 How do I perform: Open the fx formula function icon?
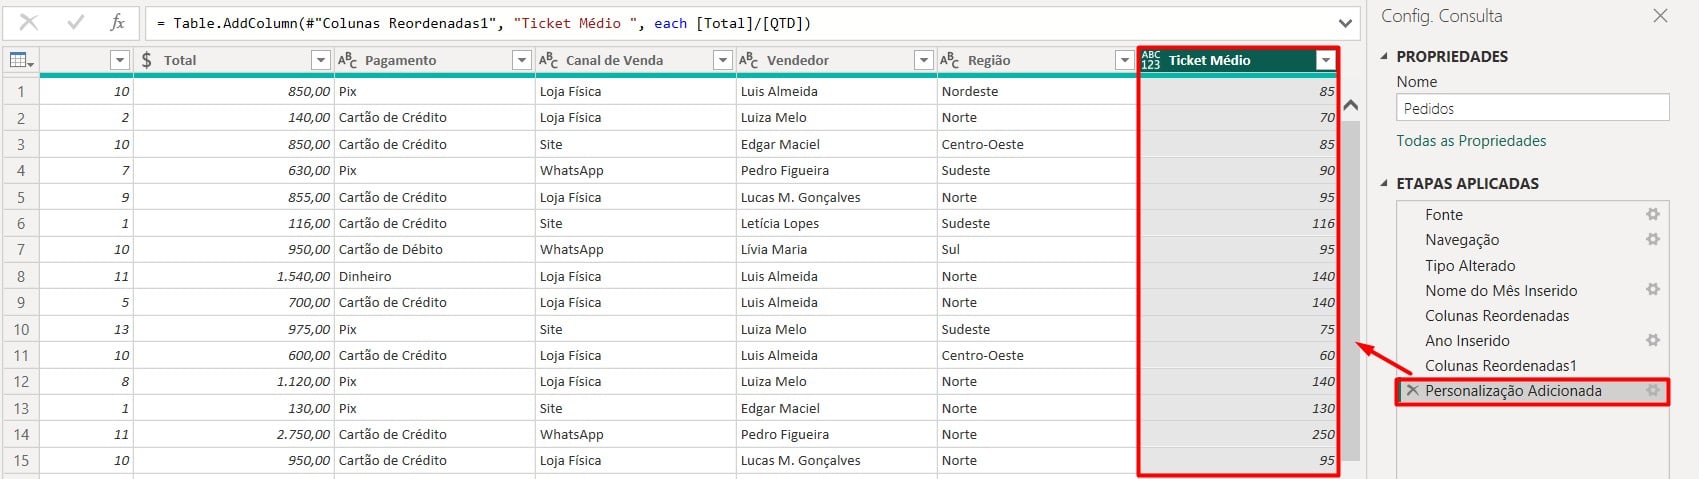coord(117,22)
